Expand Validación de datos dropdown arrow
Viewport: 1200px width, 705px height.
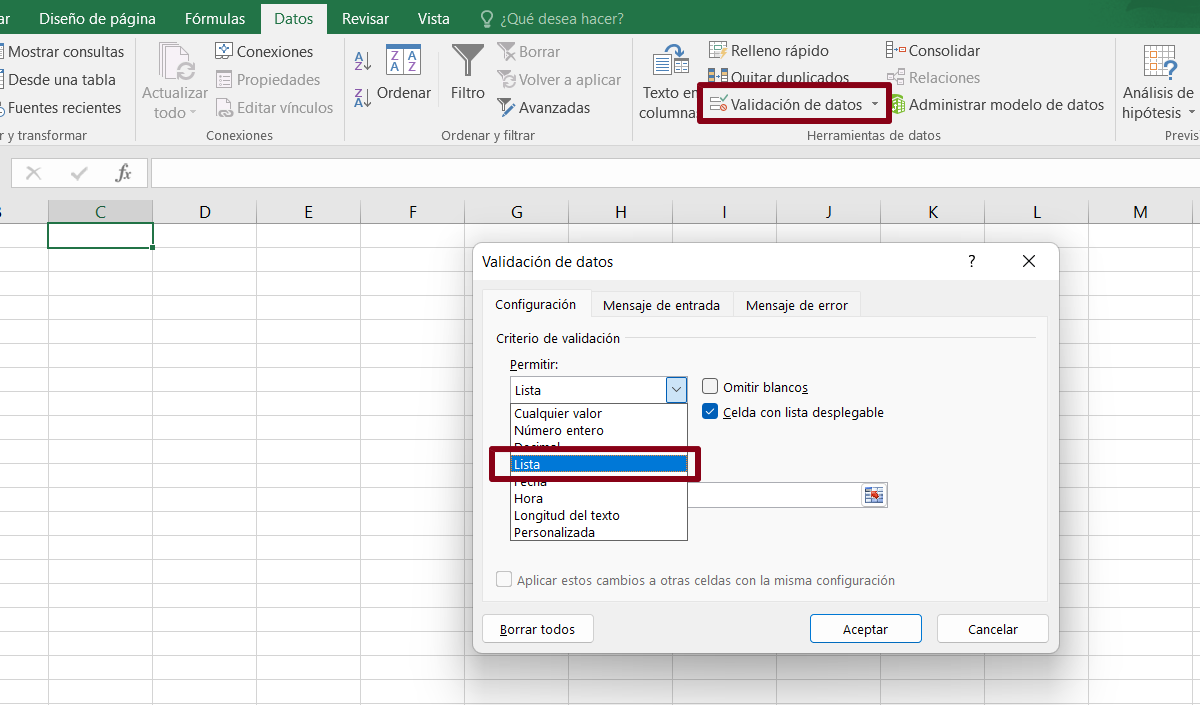point(875,104)
